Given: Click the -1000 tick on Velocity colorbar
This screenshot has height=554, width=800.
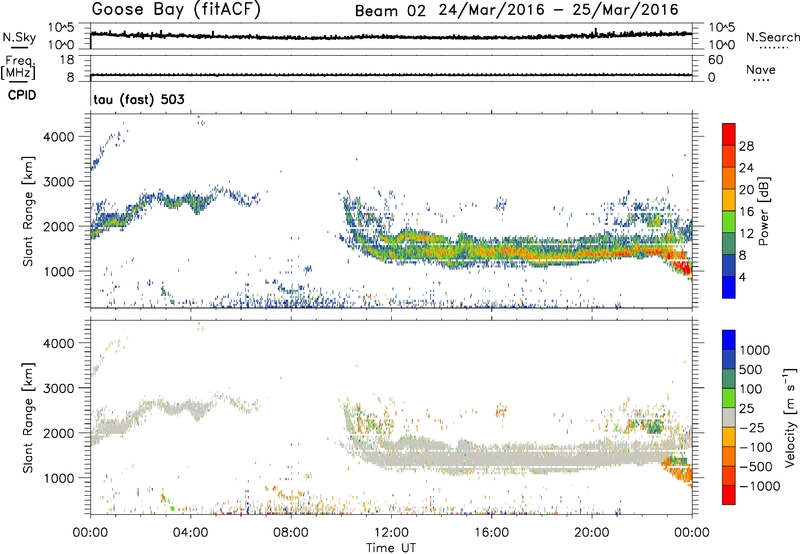Looking at the screenshot, I should pos(759,486).
